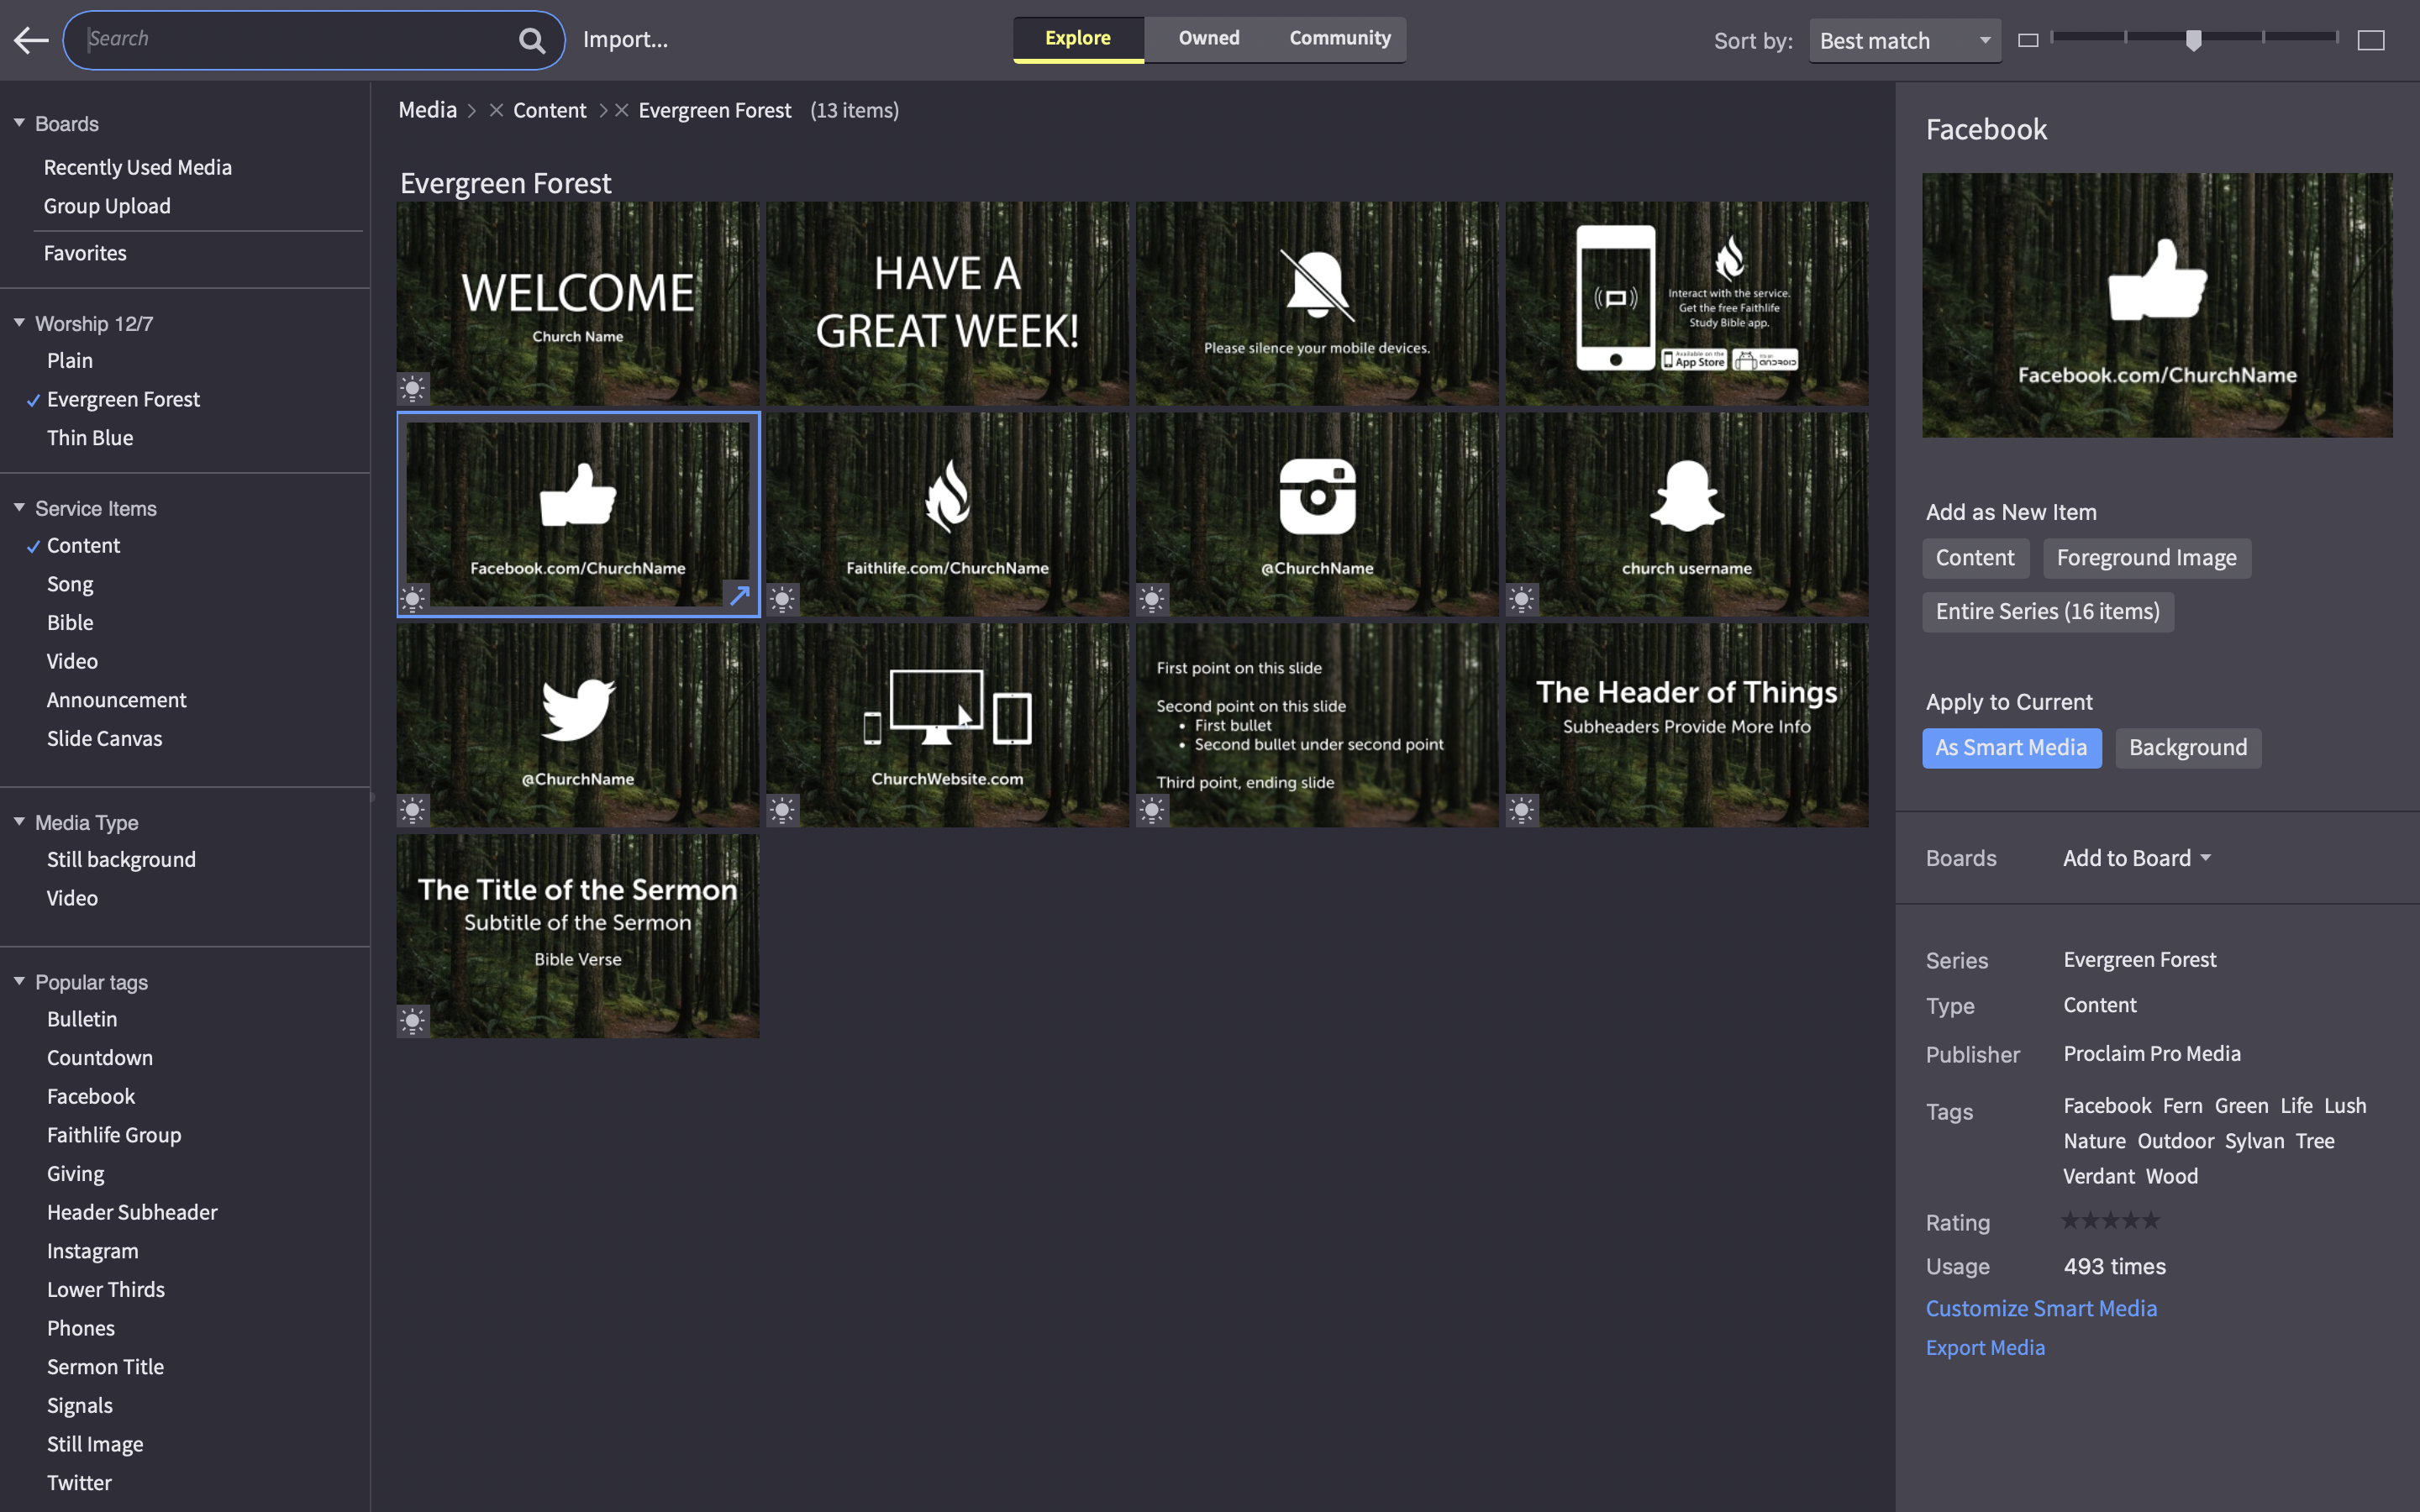Select the Plain filter

(x=70, y=360)
